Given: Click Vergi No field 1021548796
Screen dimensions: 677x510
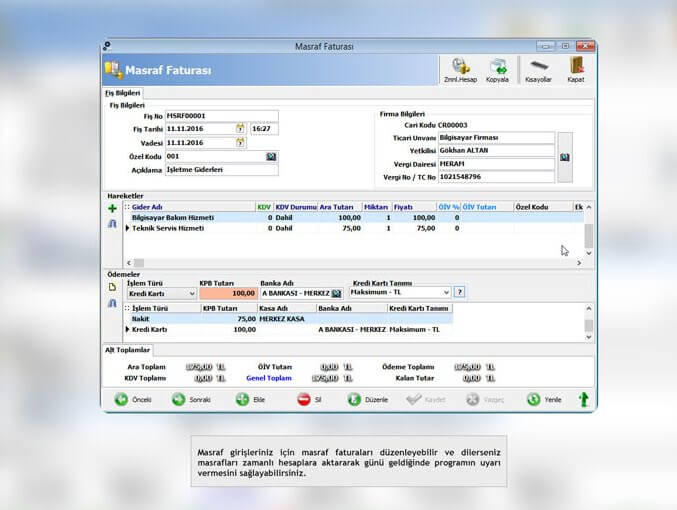Looking at the screenshot, I should click(x=497, y=177).
